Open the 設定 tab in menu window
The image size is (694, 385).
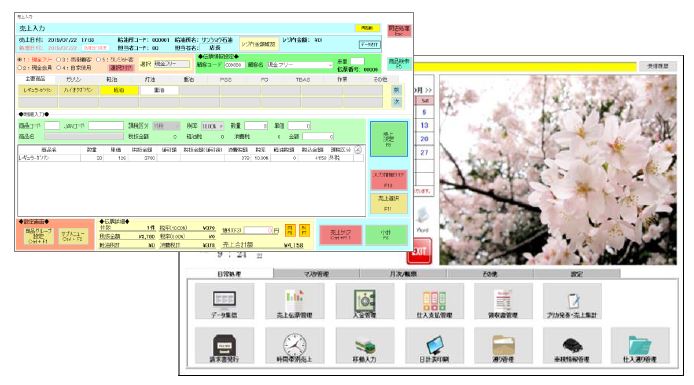coord(576,274)
